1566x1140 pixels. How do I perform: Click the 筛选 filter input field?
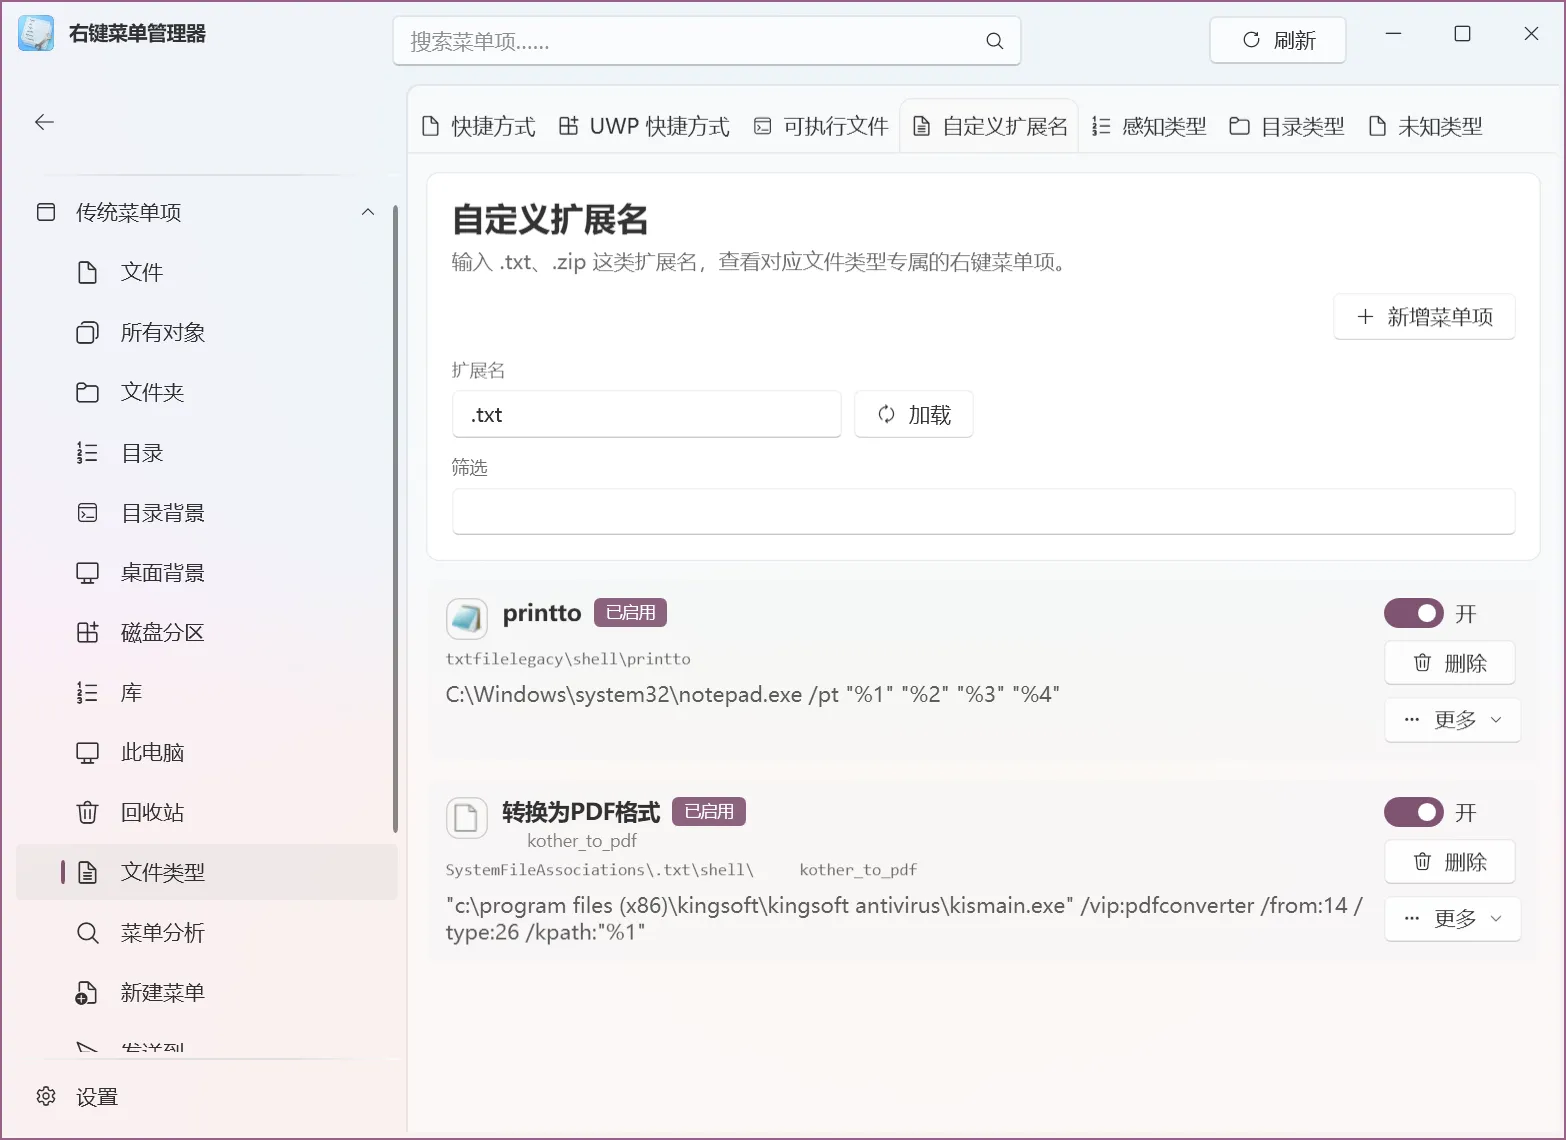(x=984, y=511)
